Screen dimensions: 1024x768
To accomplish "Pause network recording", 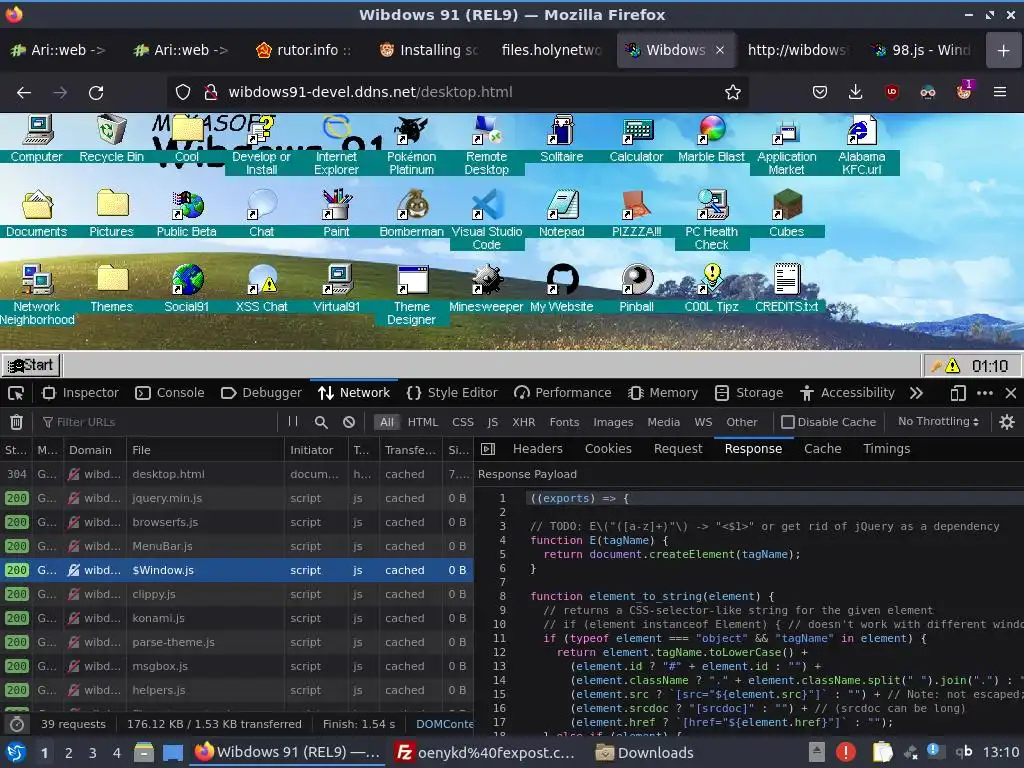I will (x=293, y=422).
